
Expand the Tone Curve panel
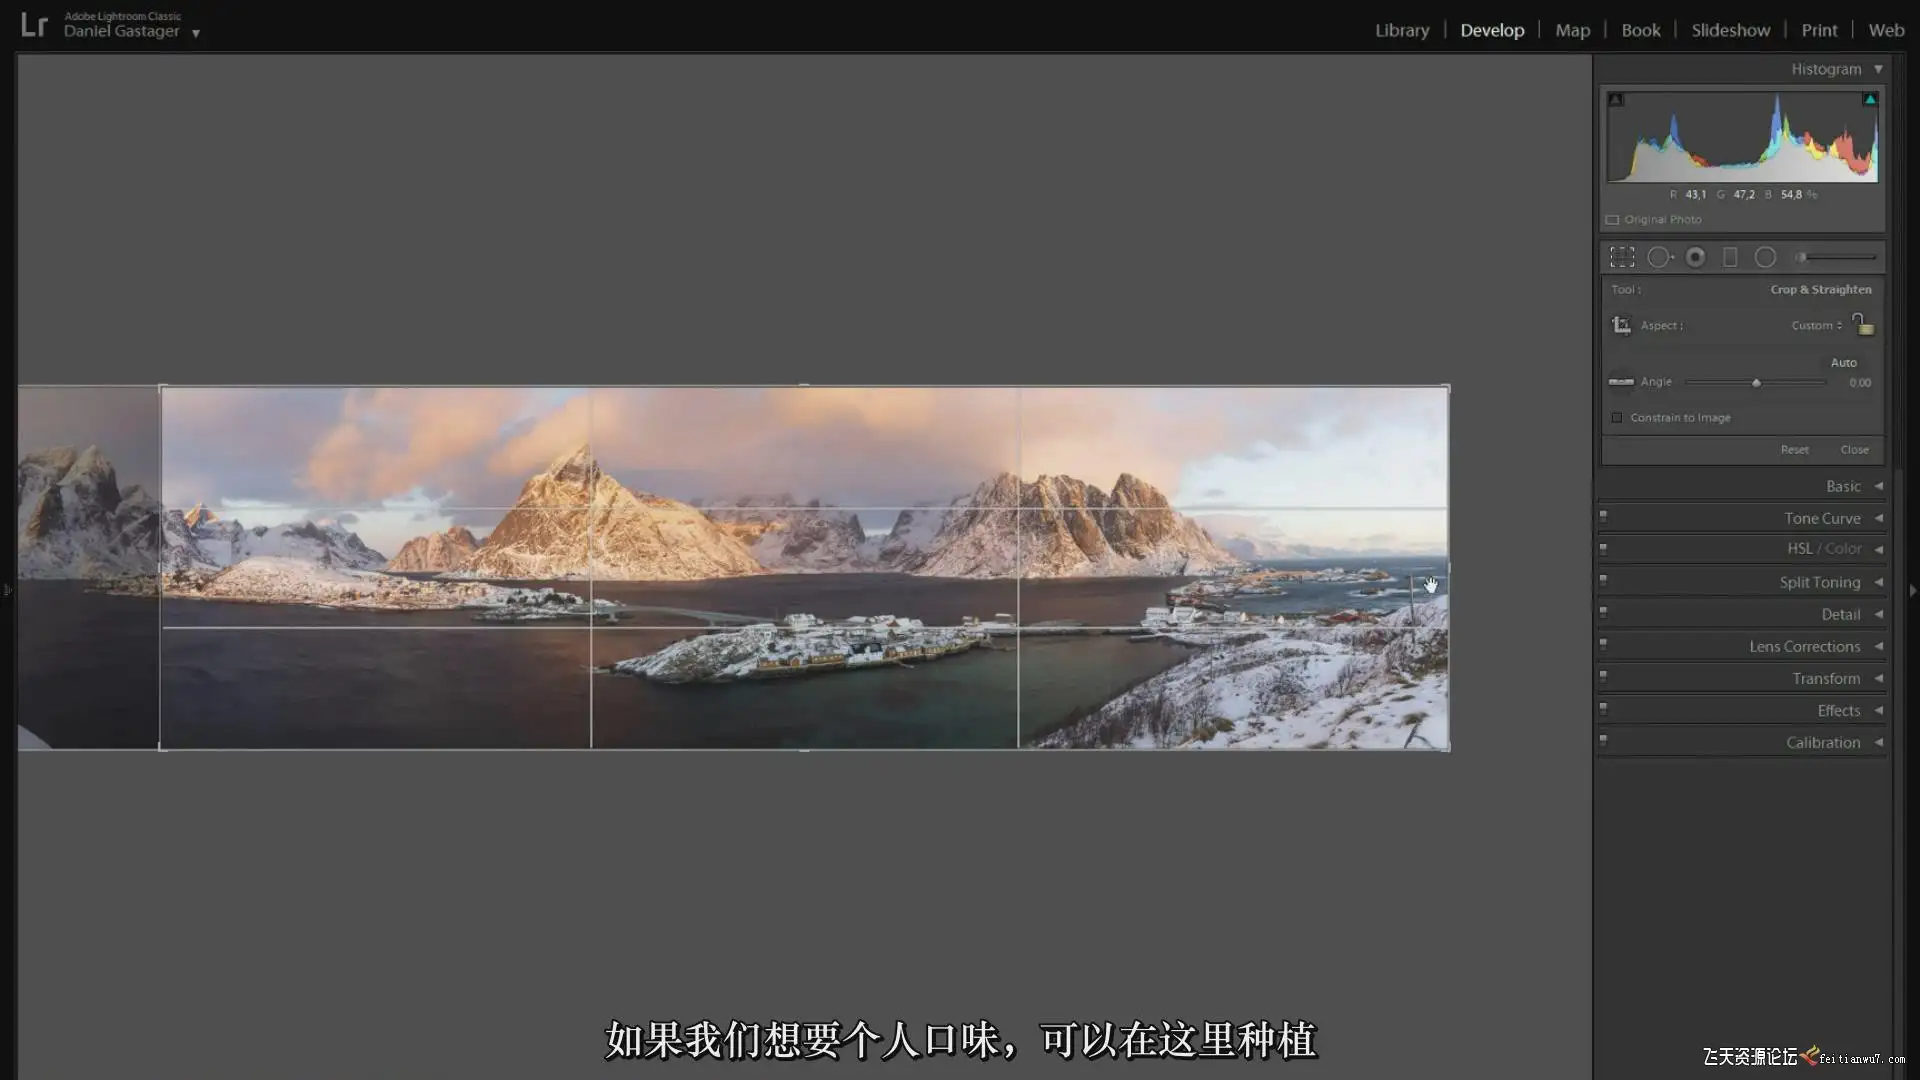[x=1822, y=518]
